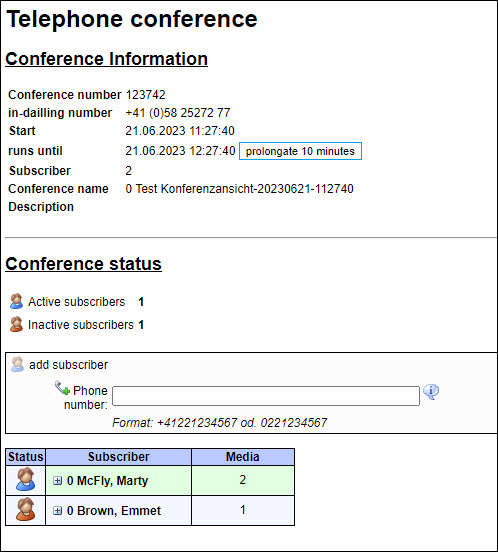Screen dimensions: 498x552
Task: Click Marty McFly's active status icon
Action: point(26,480)
